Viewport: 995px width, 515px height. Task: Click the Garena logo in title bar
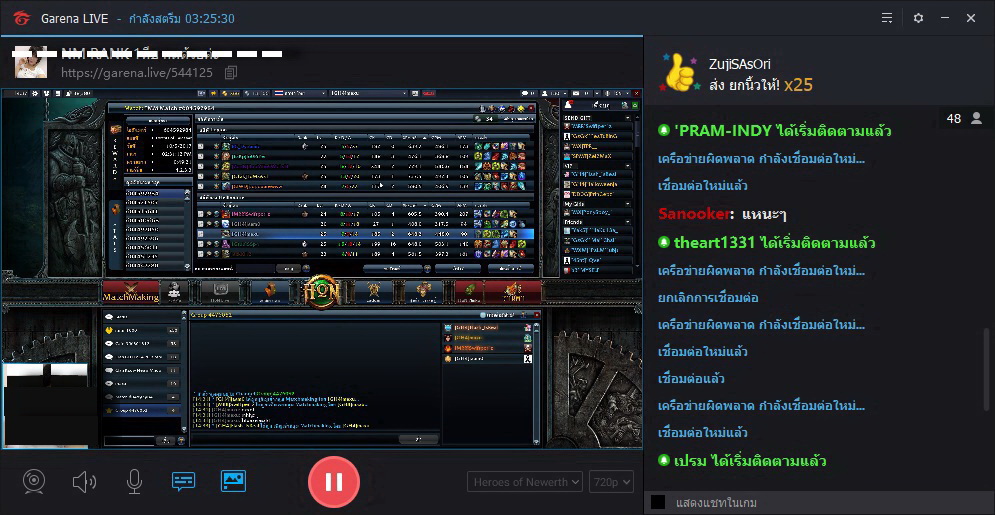pos(20,18)
